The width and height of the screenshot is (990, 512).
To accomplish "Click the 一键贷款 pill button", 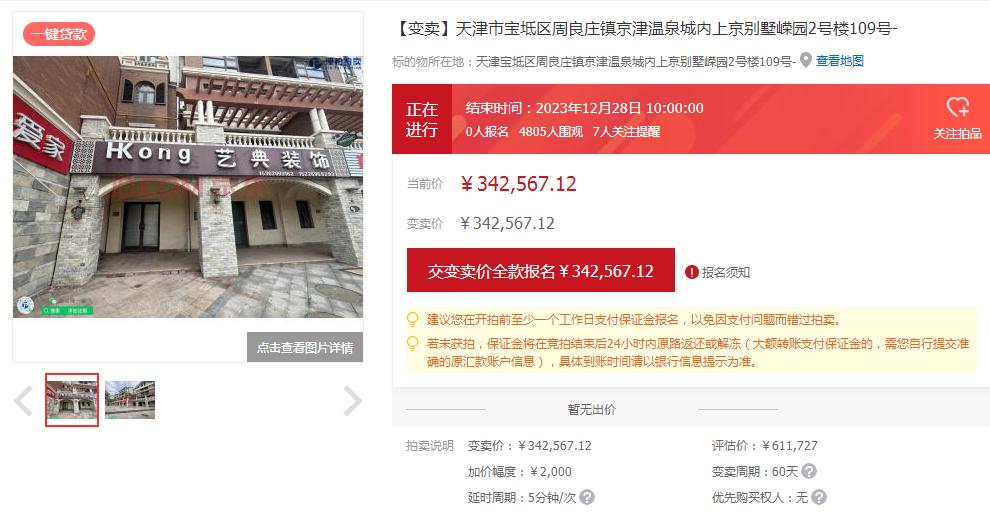I will tap(59, 34).
